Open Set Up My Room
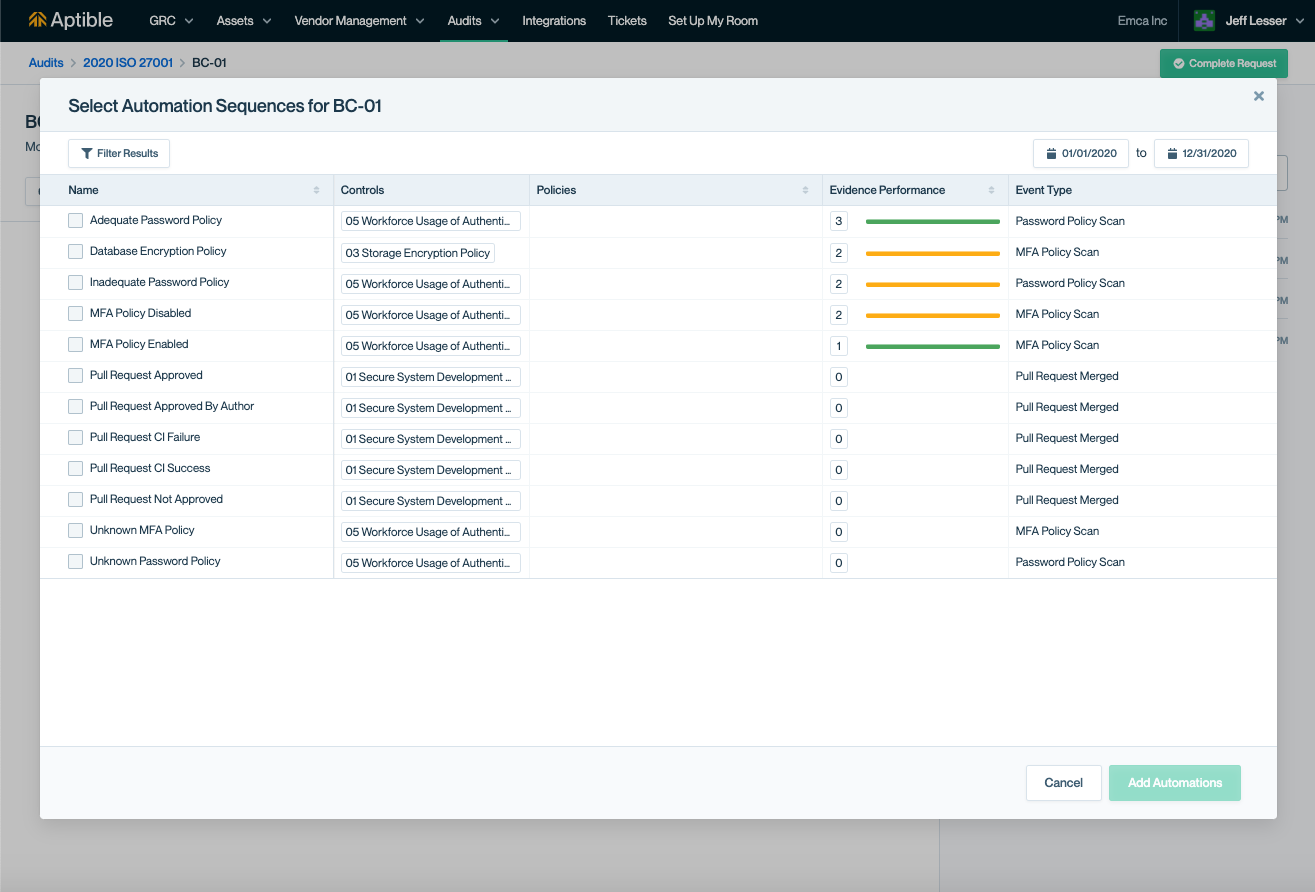 713,20
